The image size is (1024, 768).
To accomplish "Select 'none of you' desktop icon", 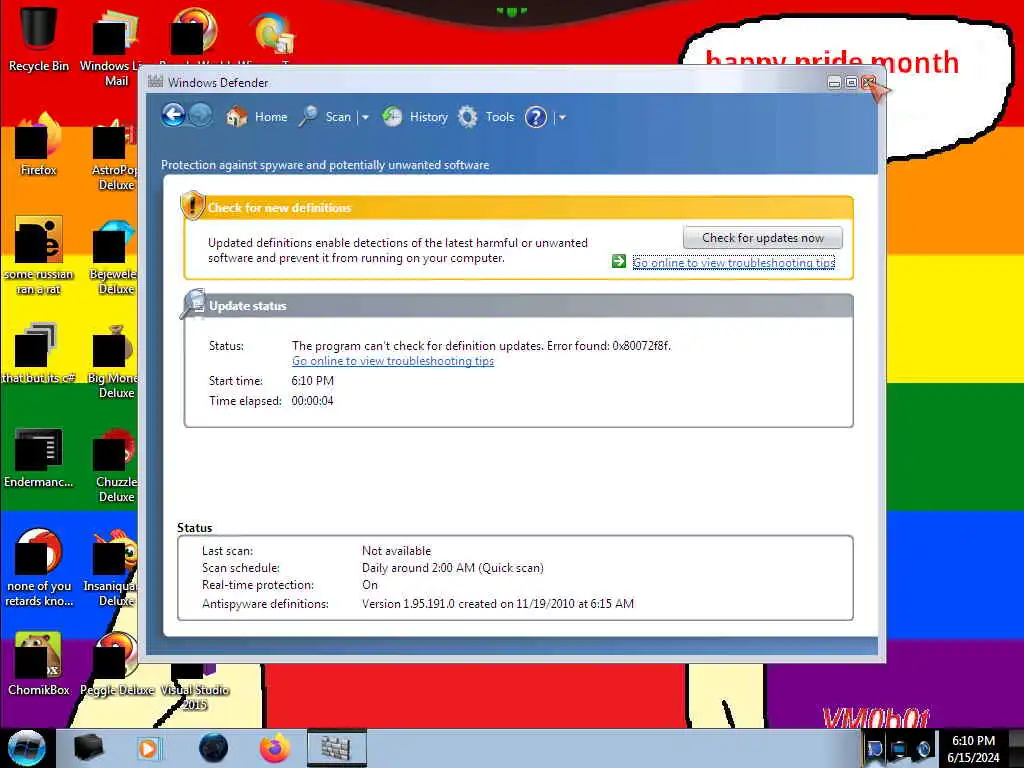I will [38, 568].
